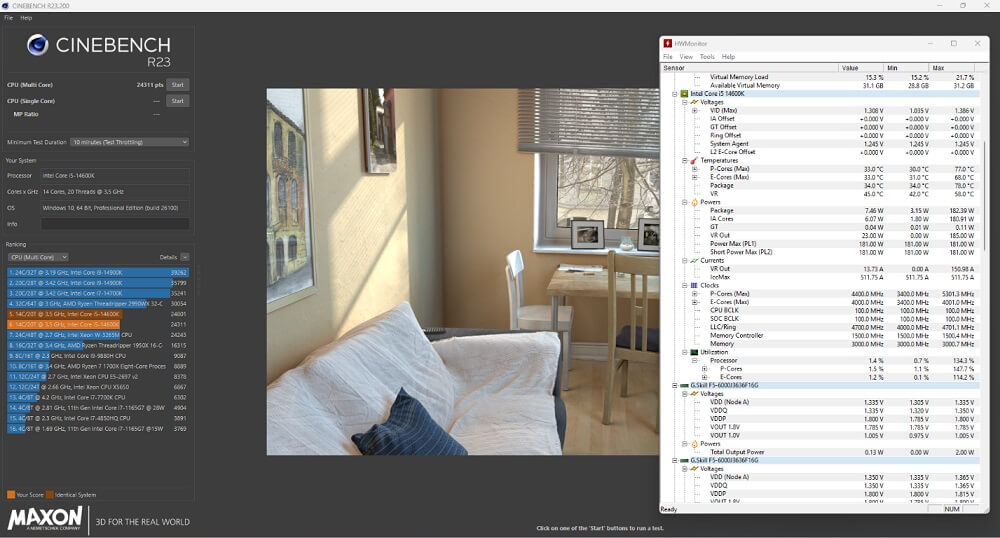Start the CPU Multi Core test
The image size is (1000, 538).
(177, 85)
